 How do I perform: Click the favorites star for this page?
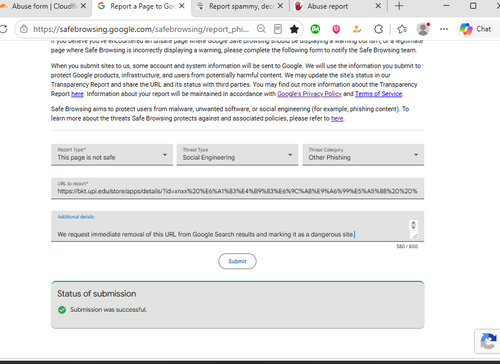coord(294,29)
